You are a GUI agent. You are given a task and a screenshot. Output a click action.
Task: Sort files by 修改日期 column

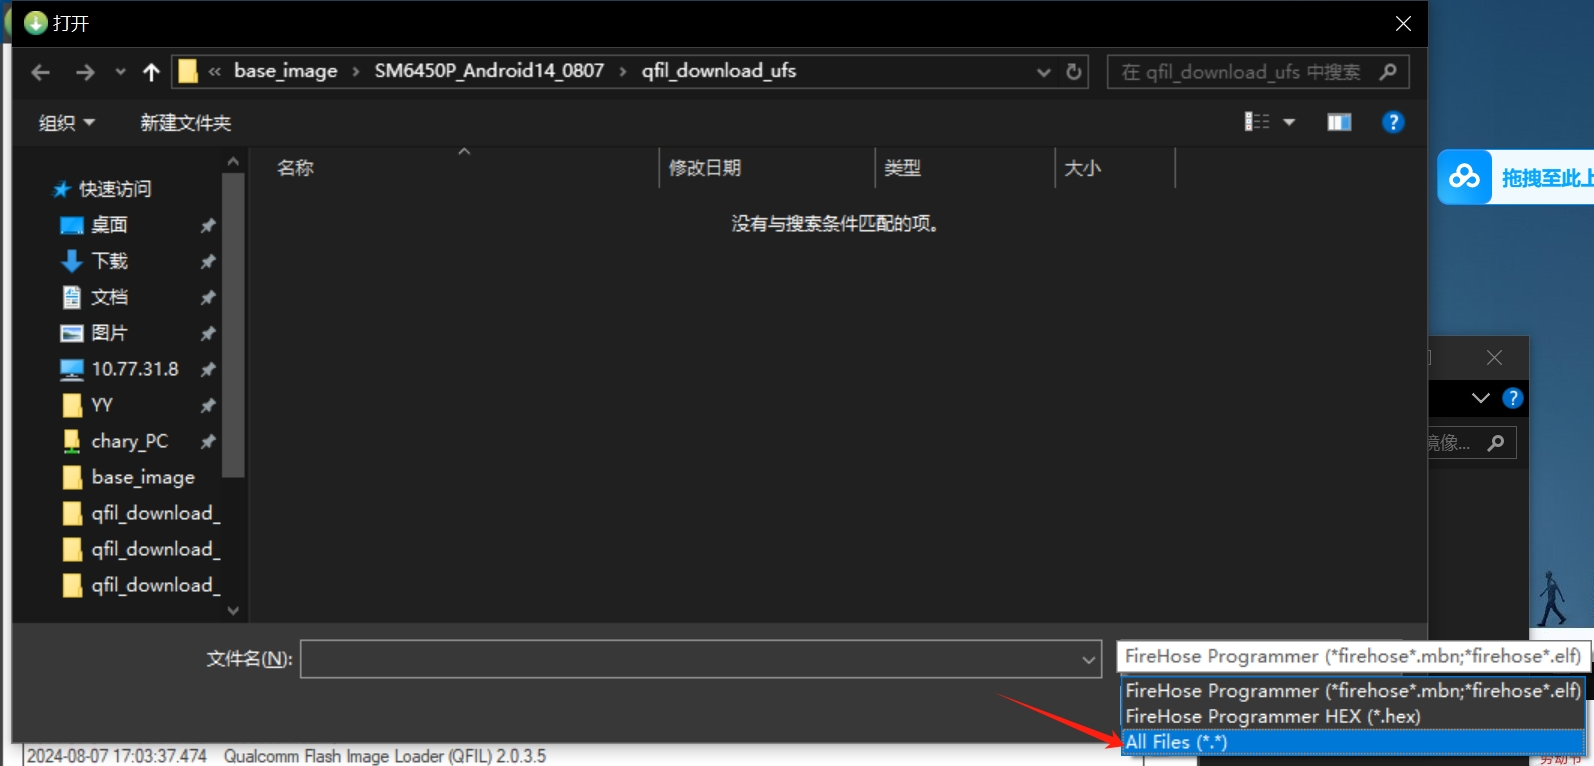pos(705,168)
